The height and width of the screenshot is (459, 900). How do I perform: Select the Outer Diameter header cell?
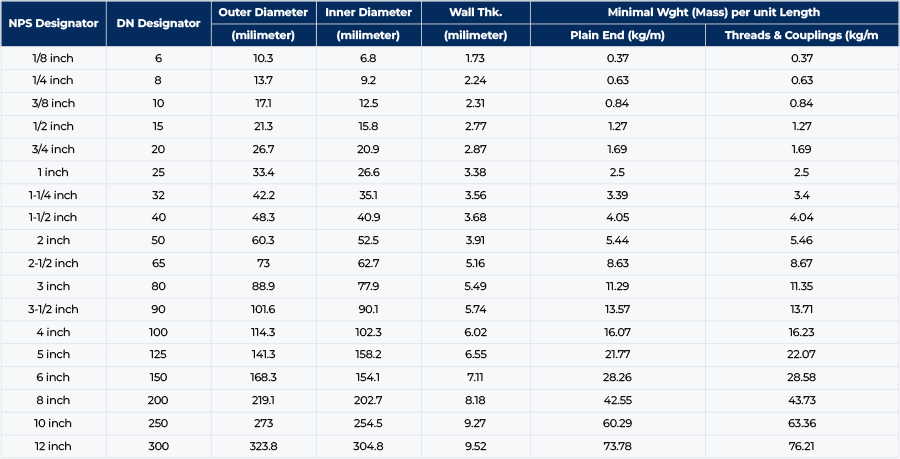coord(264,12)
